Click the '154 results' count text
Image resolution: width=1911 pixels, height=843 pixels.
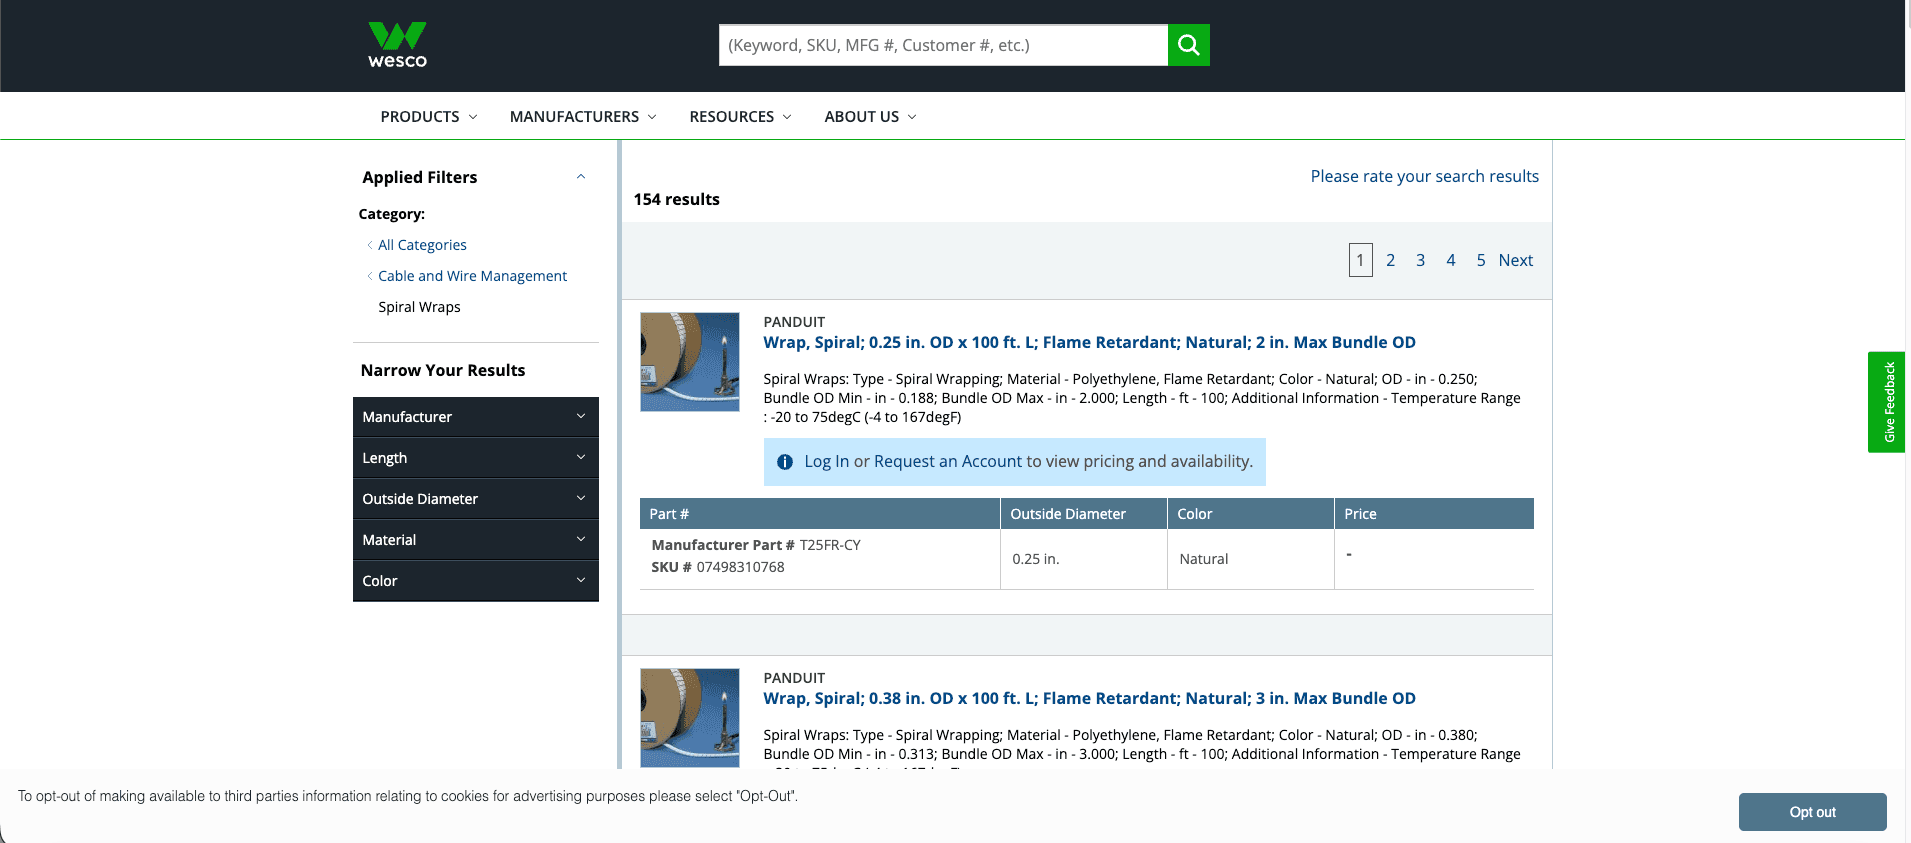677,199
